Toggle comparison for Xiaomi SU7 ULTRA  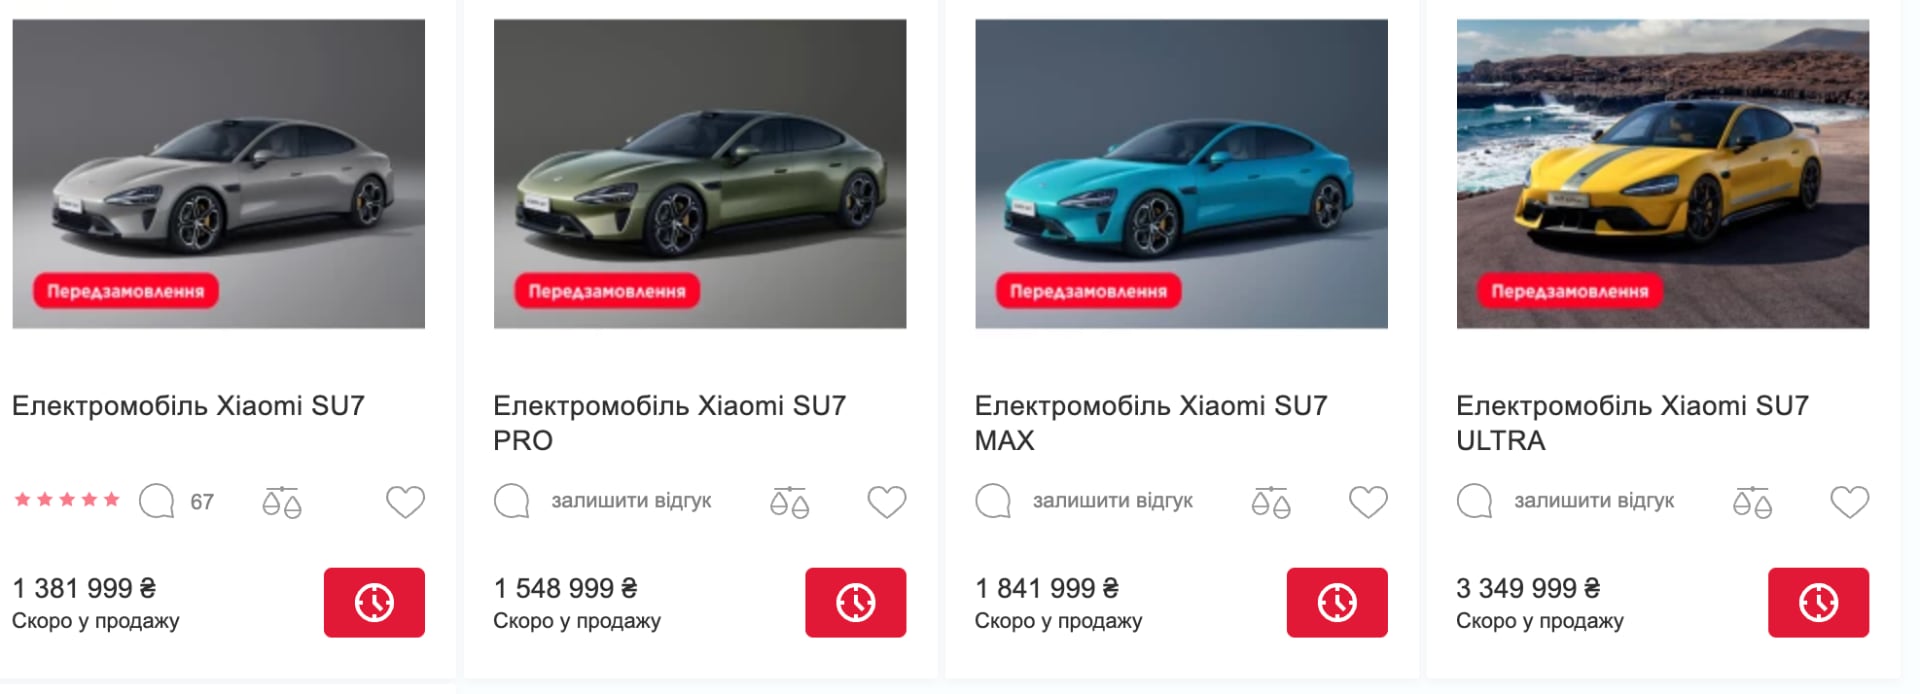(1753, 501)
